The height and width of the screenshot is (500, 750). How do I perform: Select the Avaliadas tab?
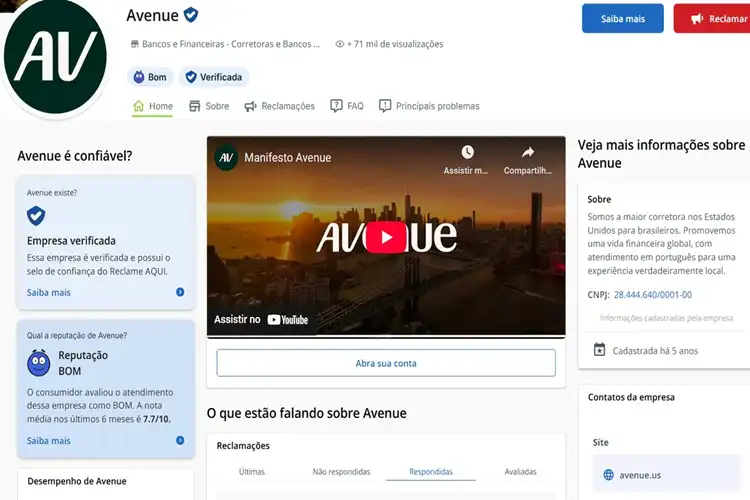(520, 472)
